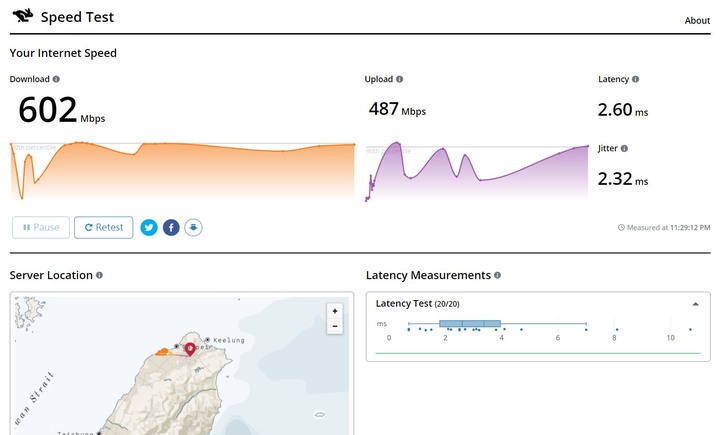Share results on Facebook
Viewport: 720px width, 435px height.
point(171,227)
